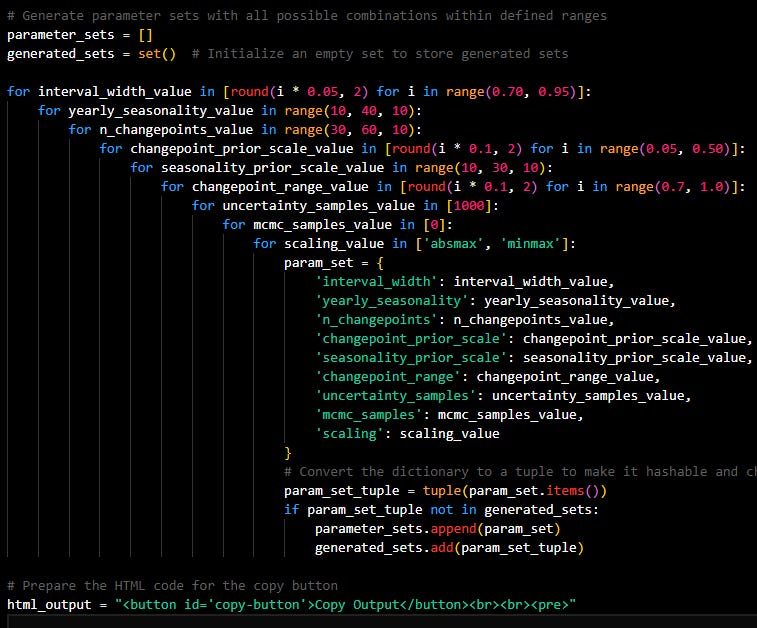Viewport: 757px width, 628px height.
Task: Click 'scaling_value' in its for loop line
Action: point(334,244)
